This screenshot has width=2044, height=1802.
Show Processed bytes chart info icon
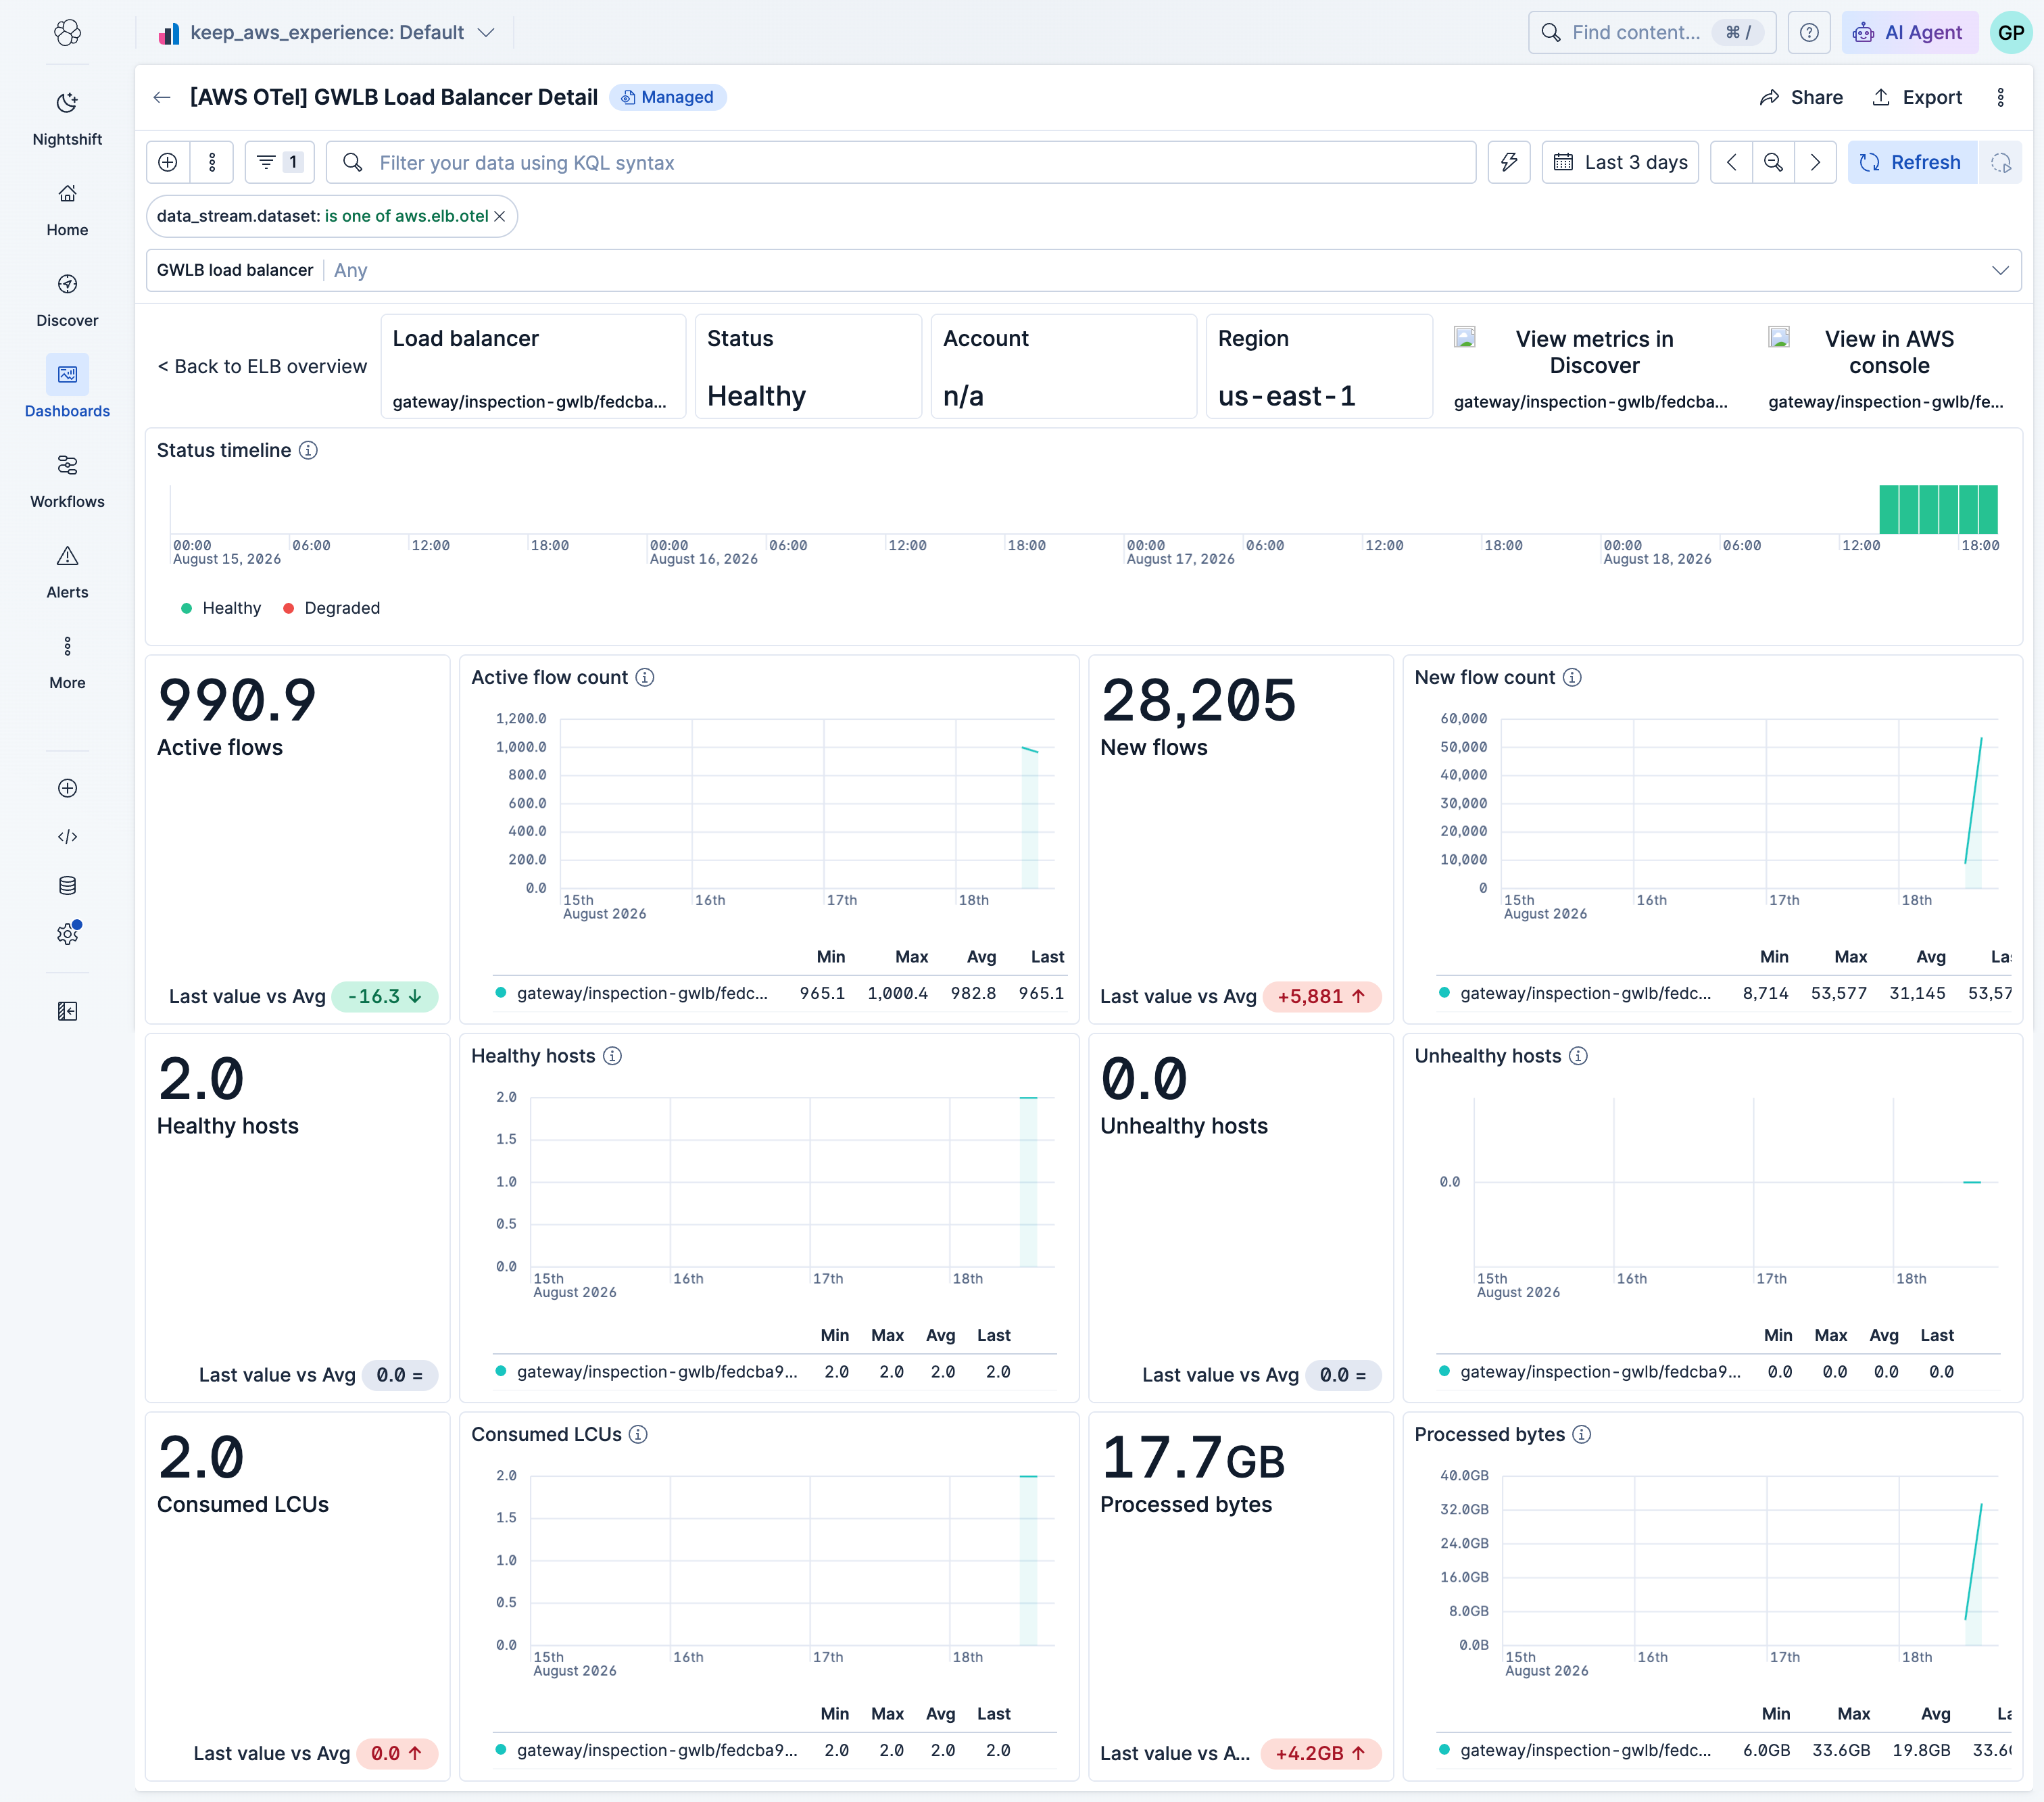(1581, 1434)
